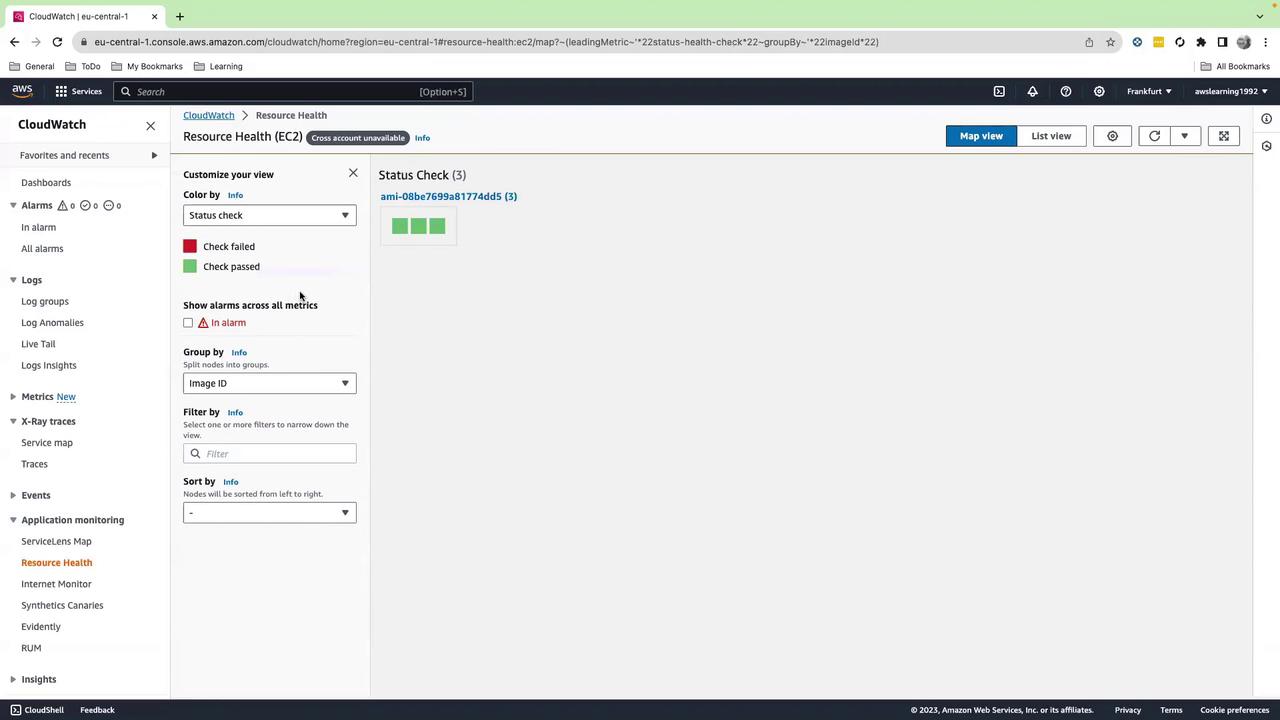Image resolution: width=1280 pixels, height=720 pixels.
Task: Click the browser address bar
Action: pos(580,42)
